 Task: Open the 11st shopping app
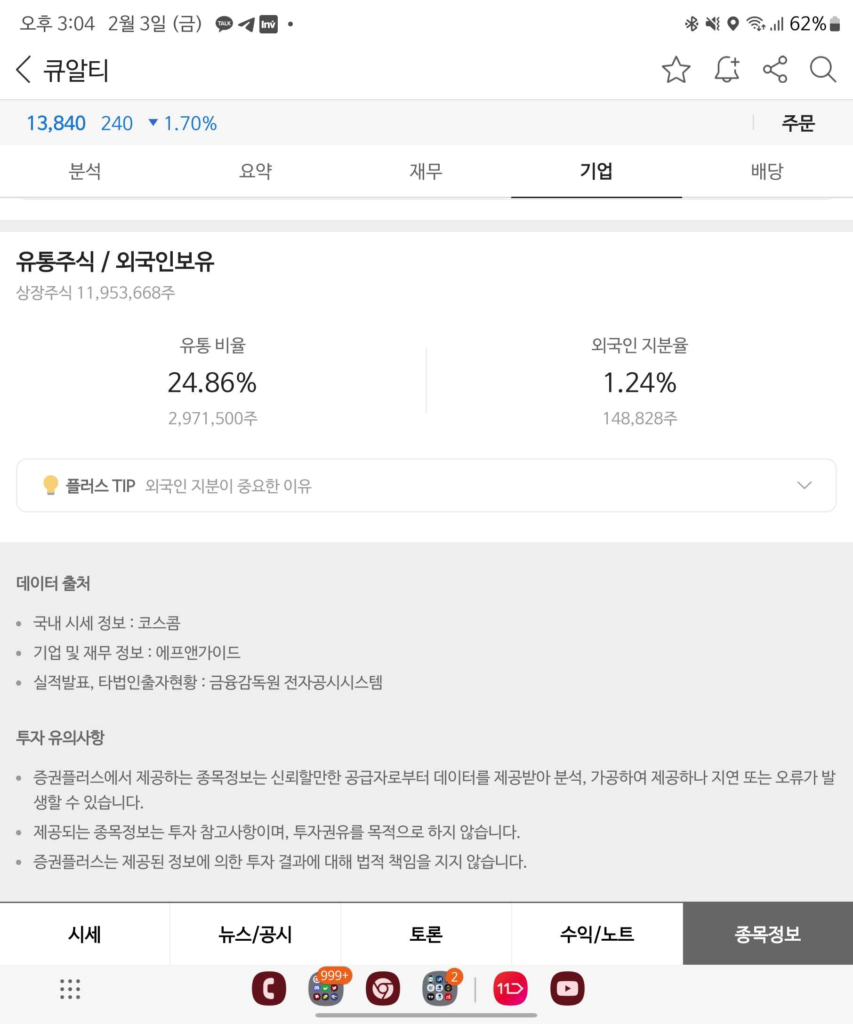pos(510,989)
